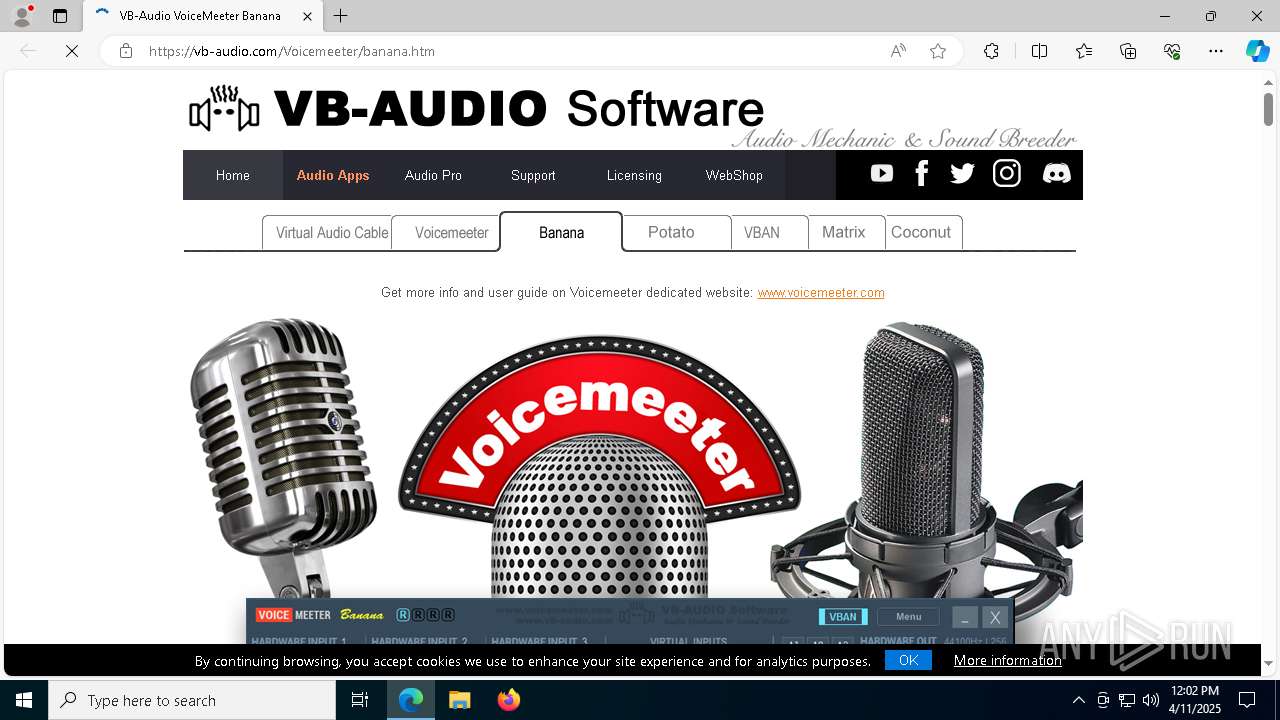The width and height of the screenshot is (1280, 720).
Task: View site information lock icon
Action: click(x=126, y=51)
